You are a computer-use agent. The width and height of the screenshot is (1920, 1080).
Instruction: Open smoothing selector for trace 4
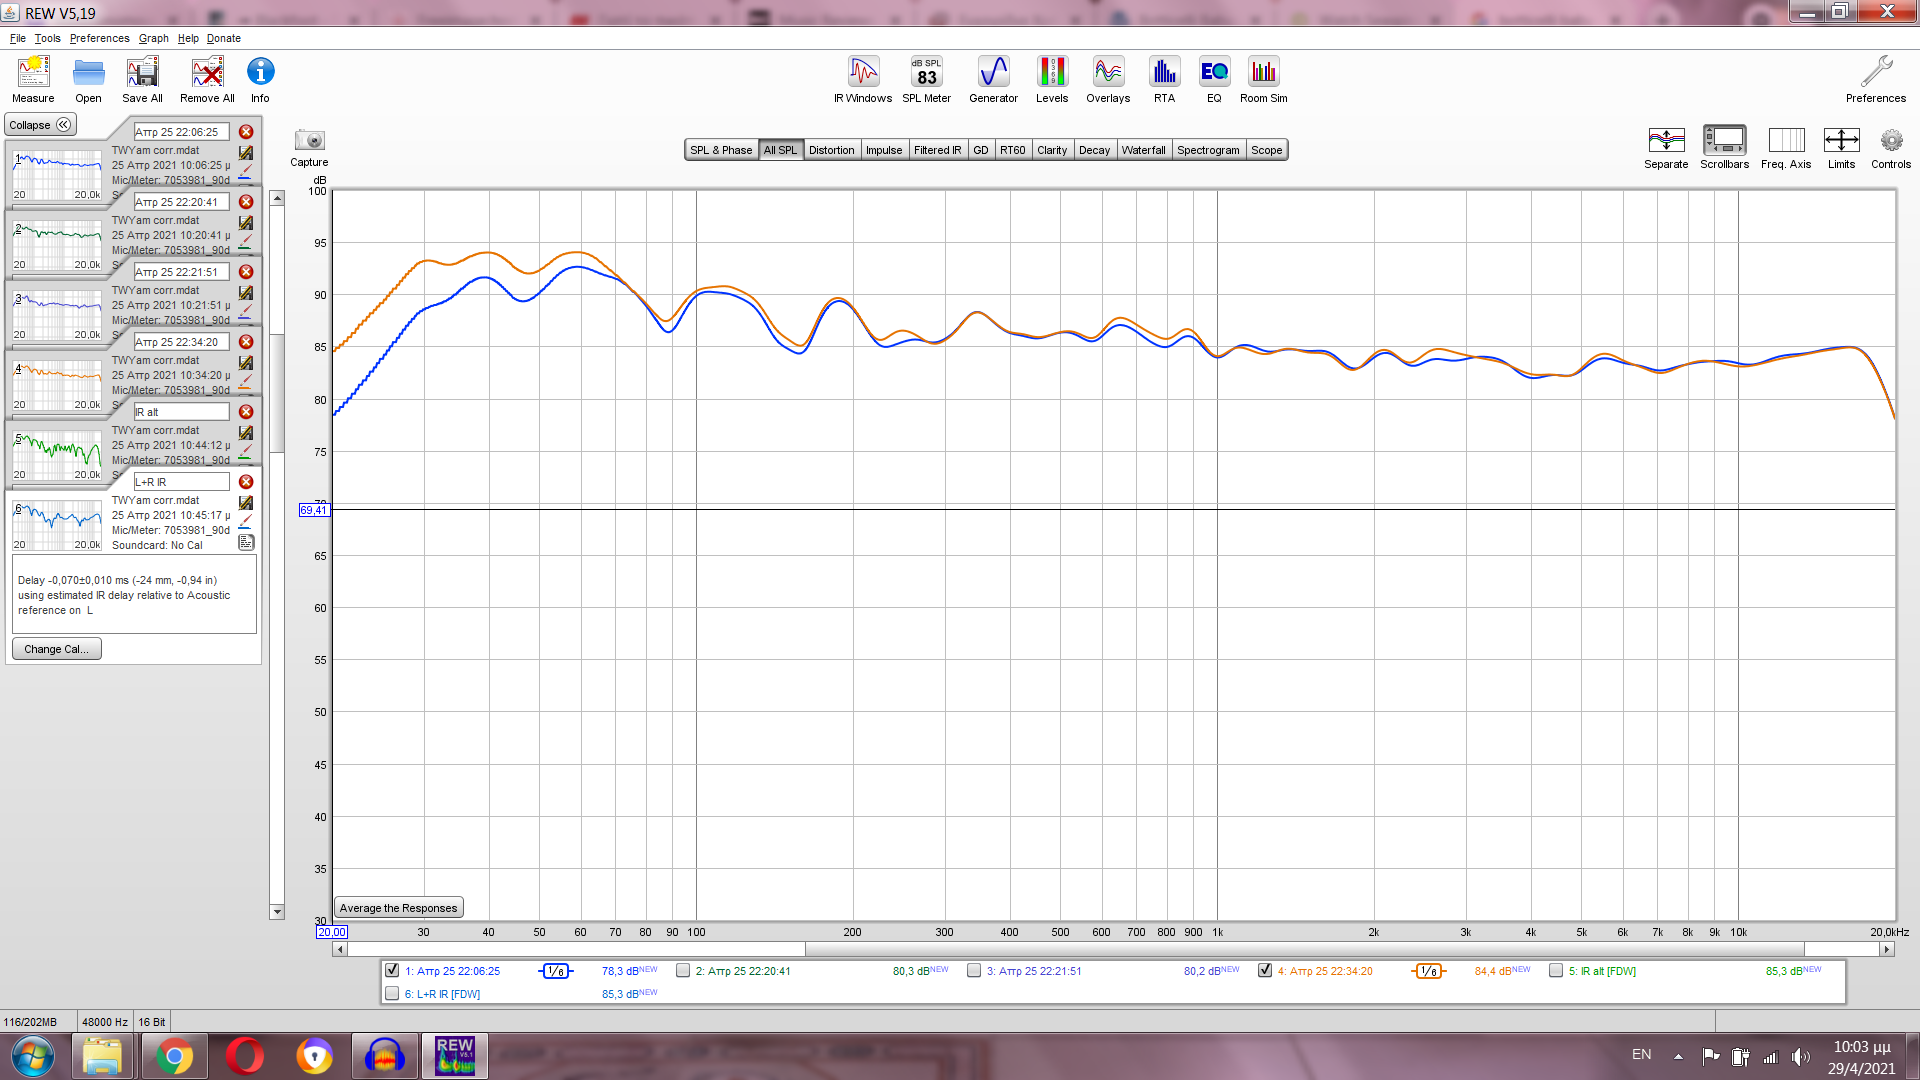(1429, 971)
